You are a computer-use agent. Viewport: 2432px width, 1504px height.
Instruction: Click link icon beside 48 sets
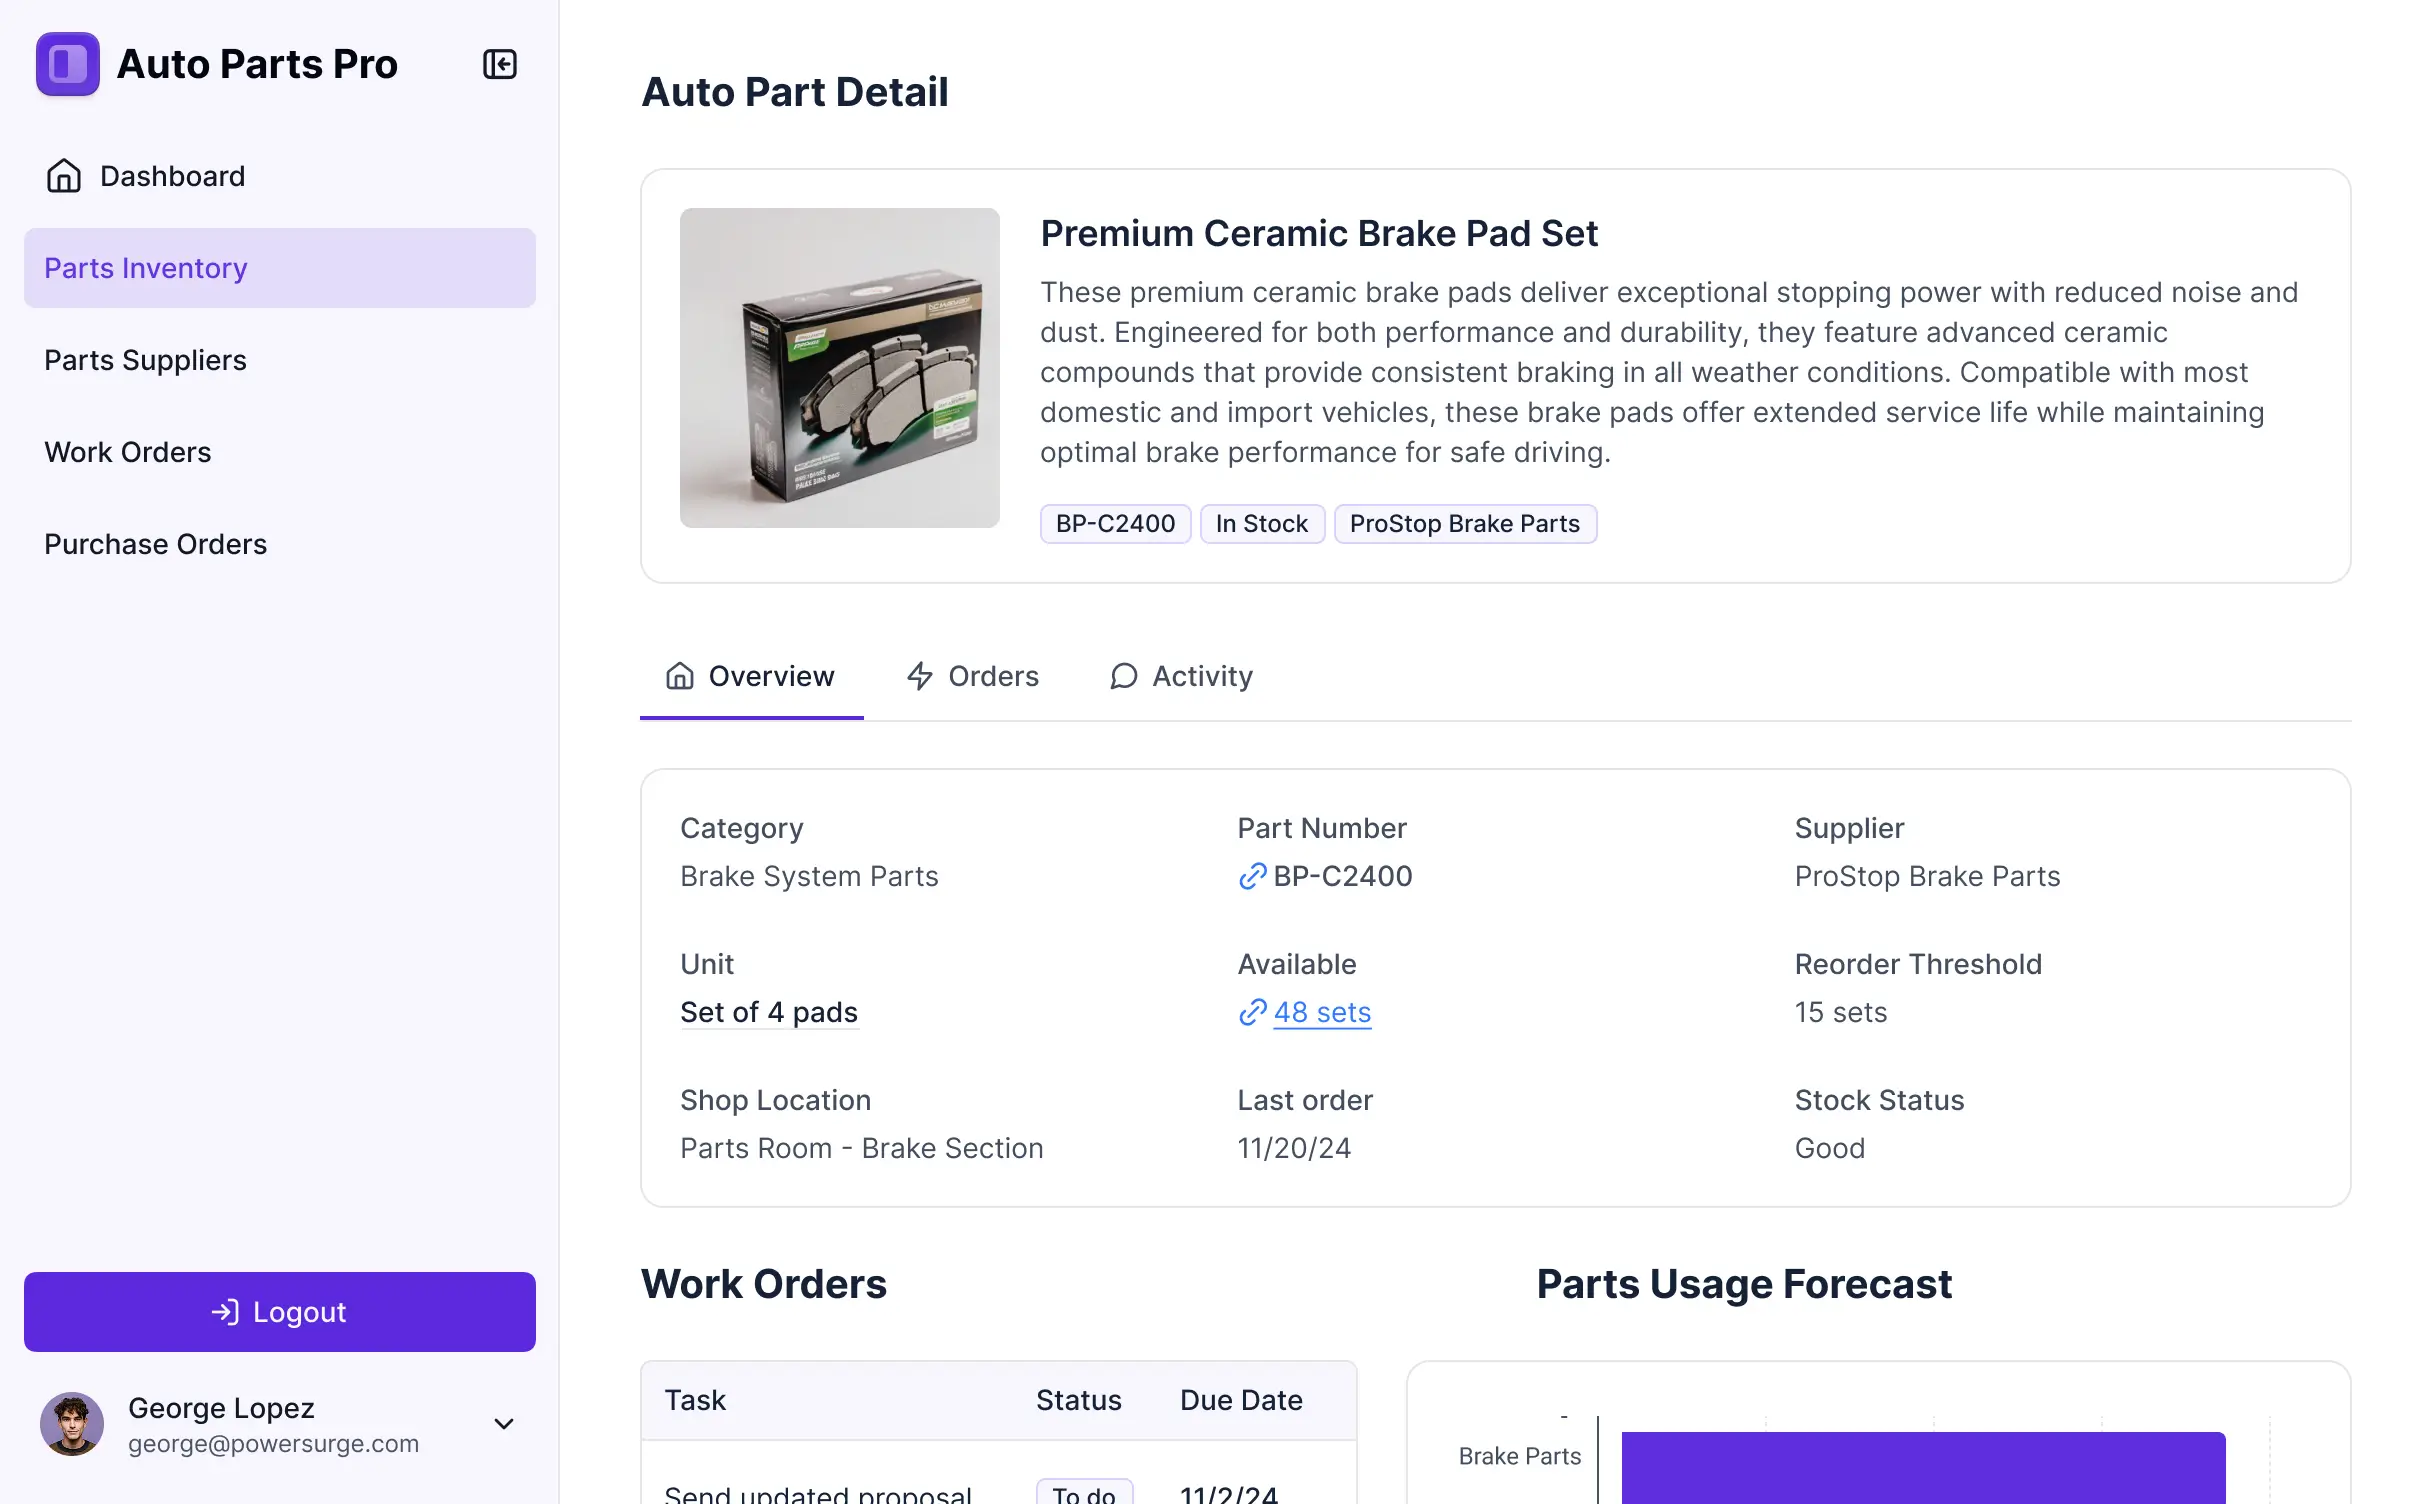coord(1252,1012)
